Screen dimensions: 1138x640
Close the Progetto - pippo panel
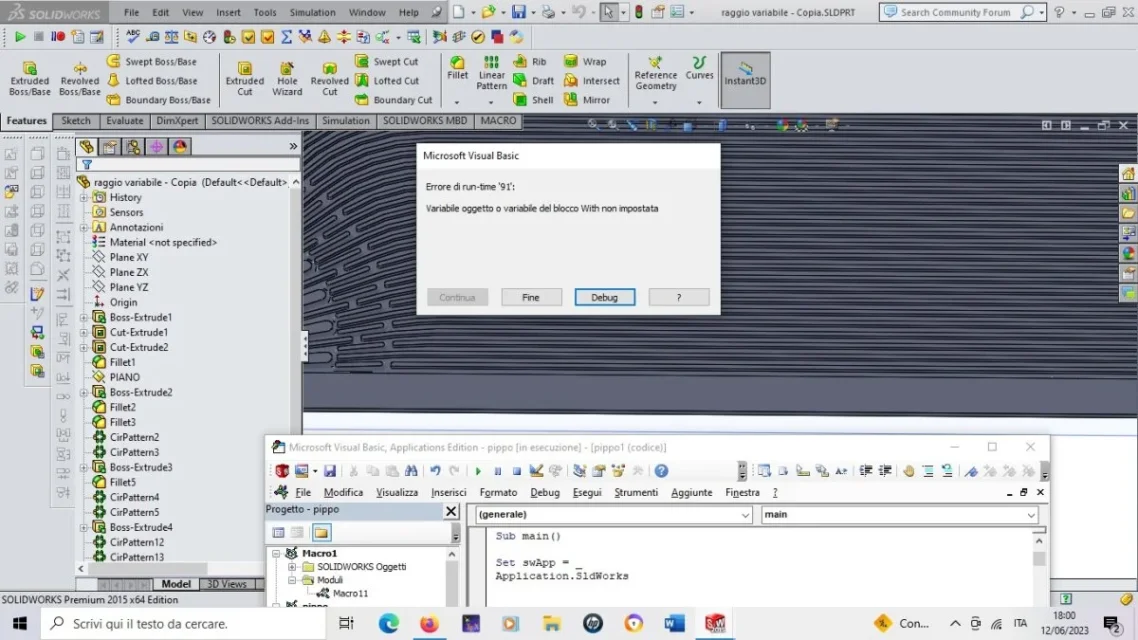click(451, 512)
